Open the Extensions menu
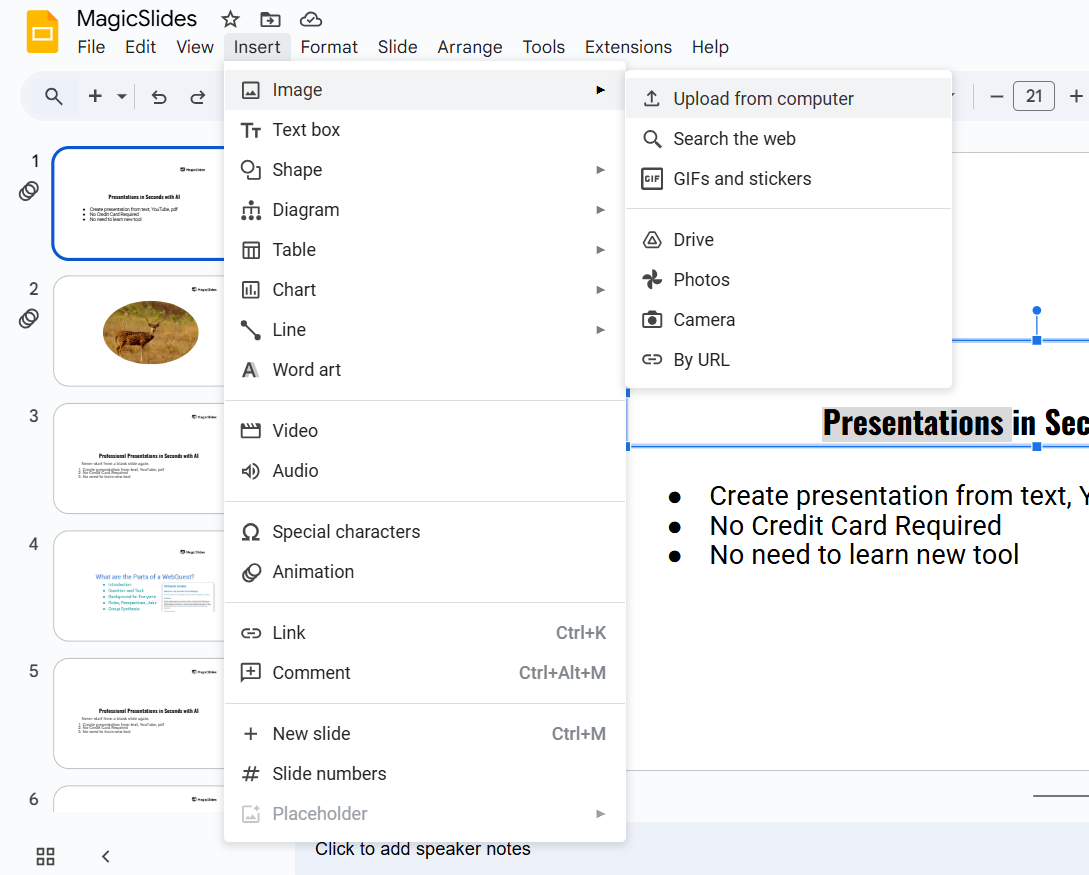 click(x=628, y=47)
